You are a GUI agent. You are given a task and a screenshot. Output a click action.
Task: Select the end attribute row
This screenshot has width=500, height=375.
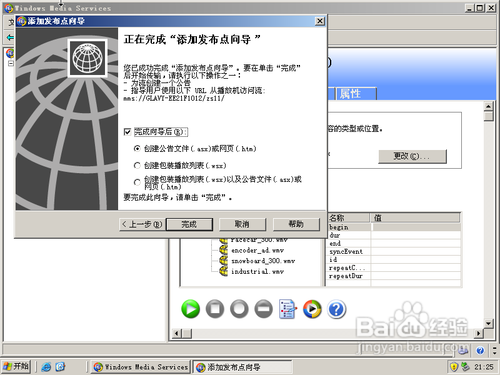coord(394,243)
